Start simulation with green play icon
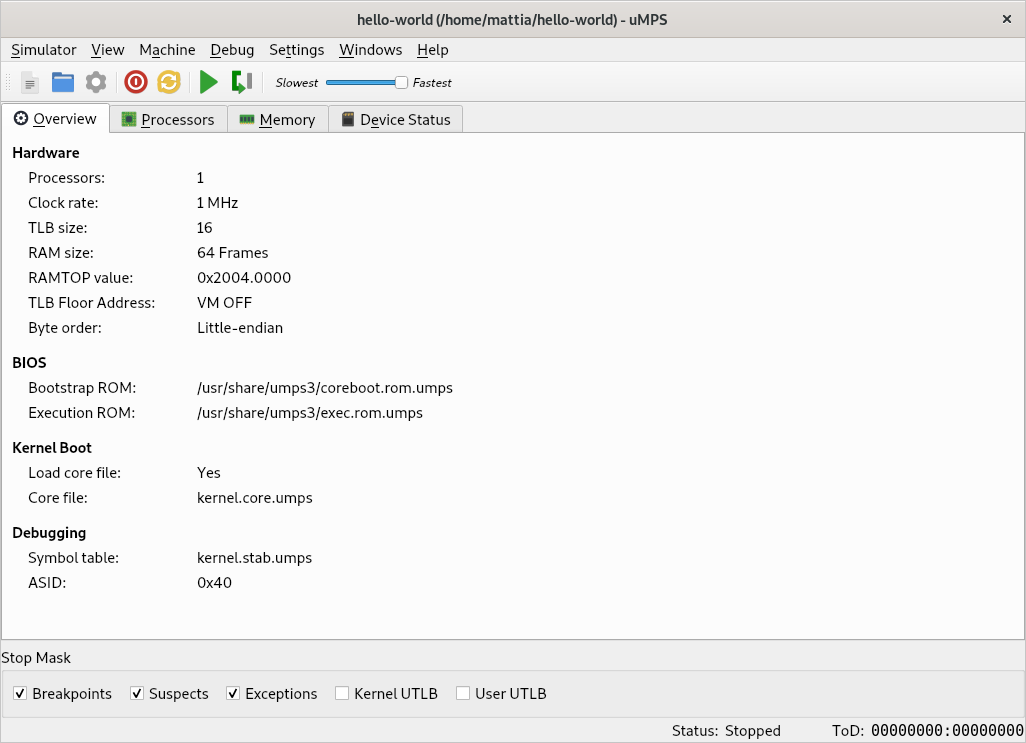The width and height of the screenshot is (1026, 743). click(x=208, y=83)
